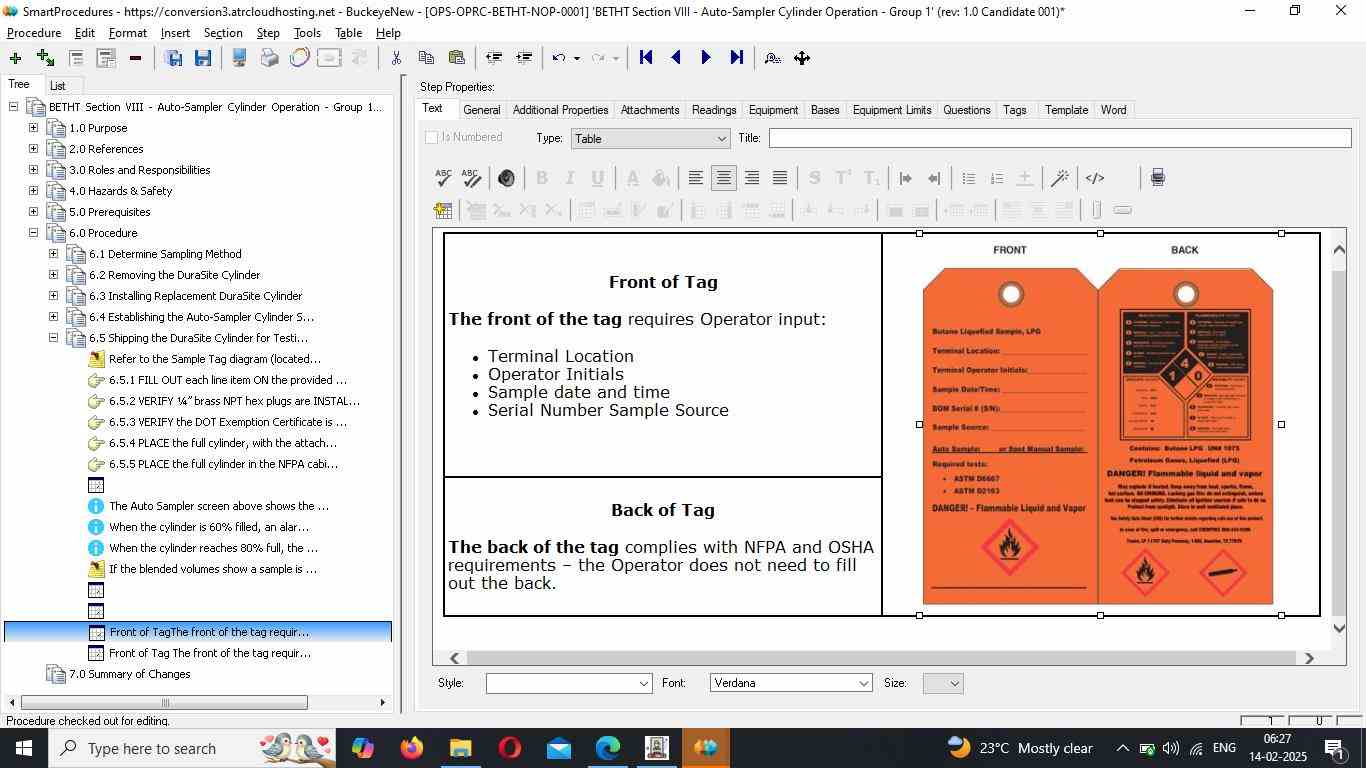
Task: Click the Insert Table icon
Action: (443, 210)
